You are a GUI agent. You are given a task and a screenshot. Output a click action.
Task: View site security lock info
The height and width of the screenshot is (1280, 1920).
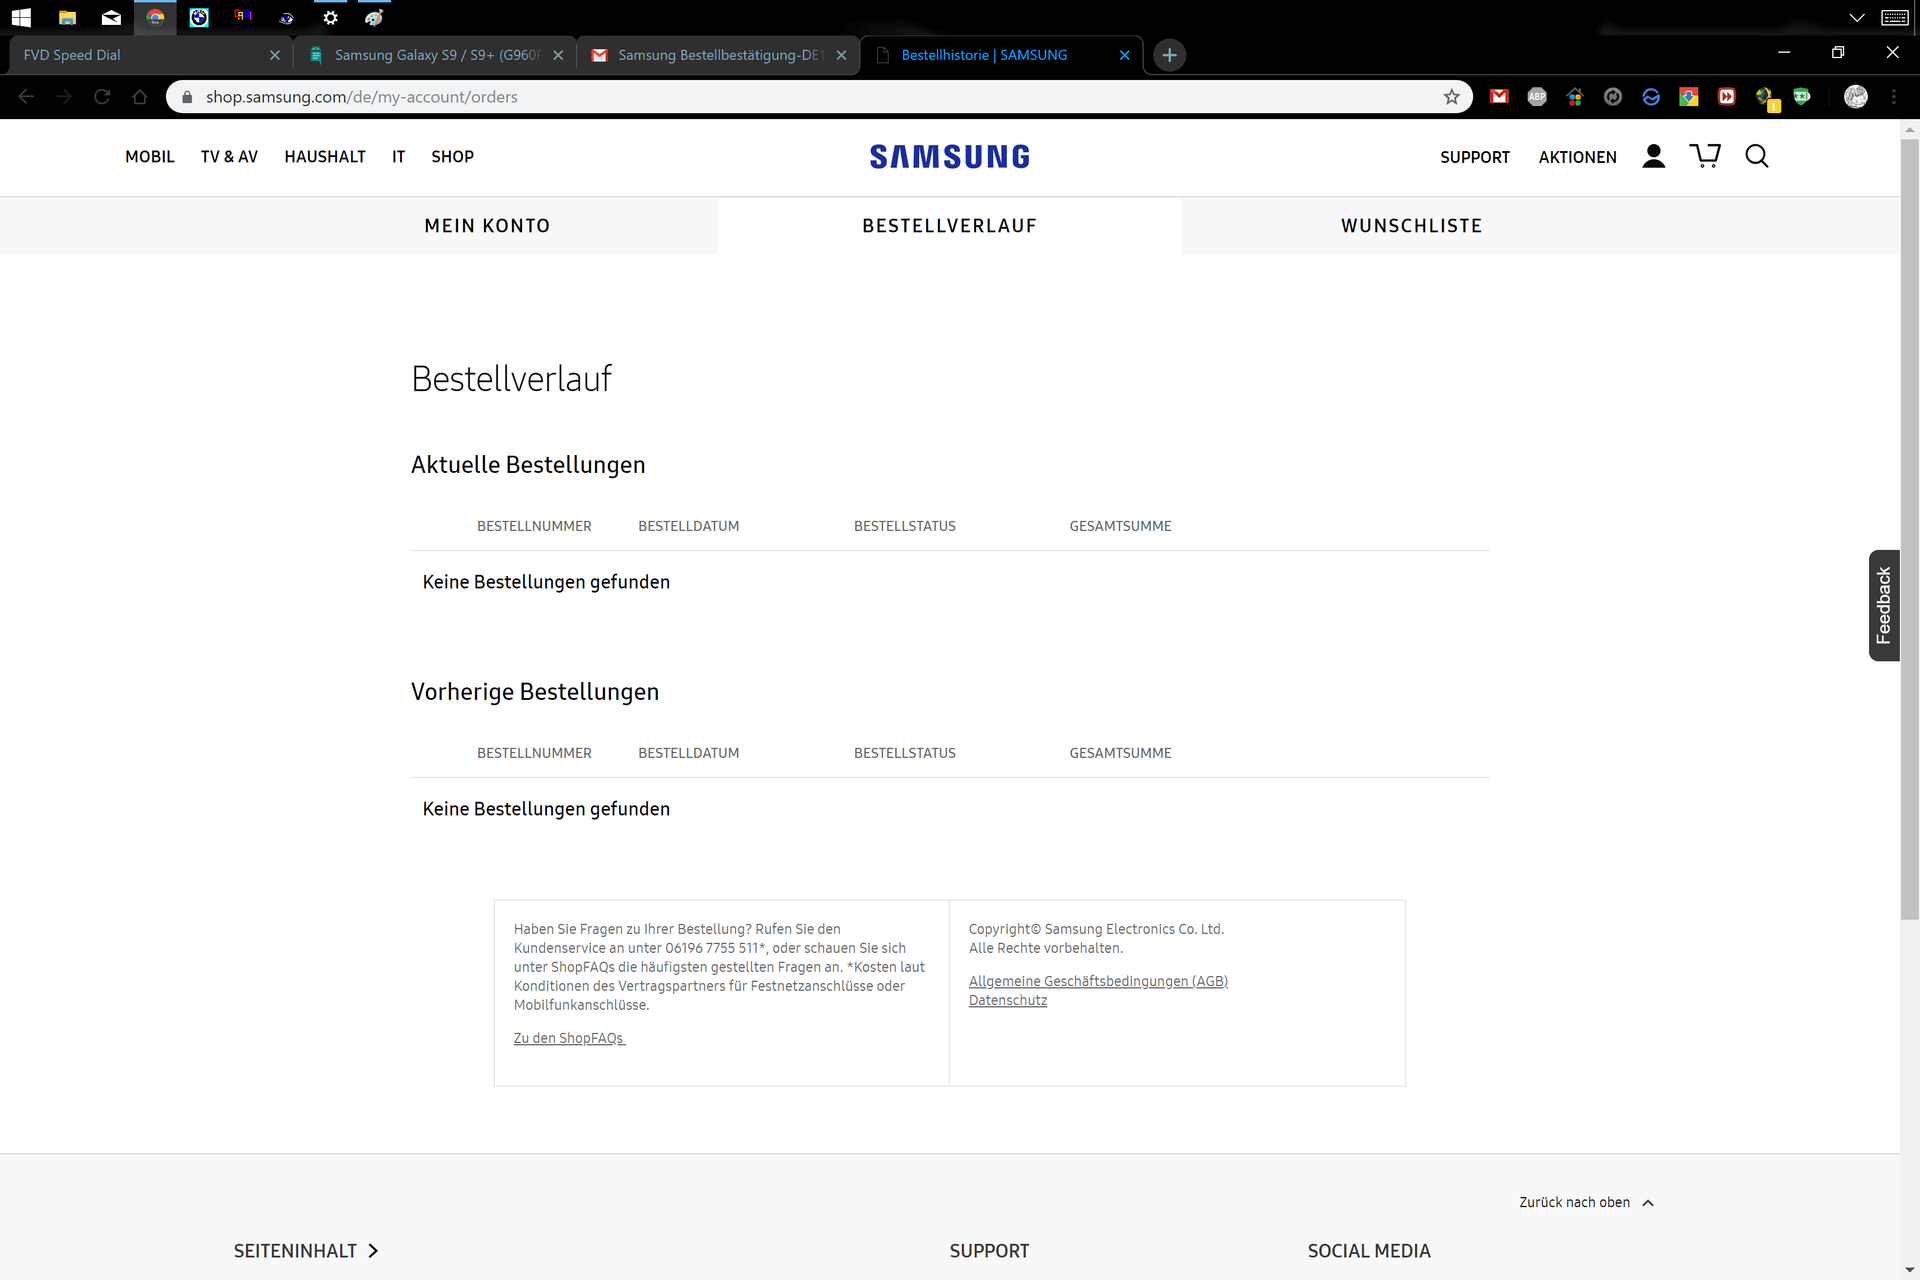187,97
